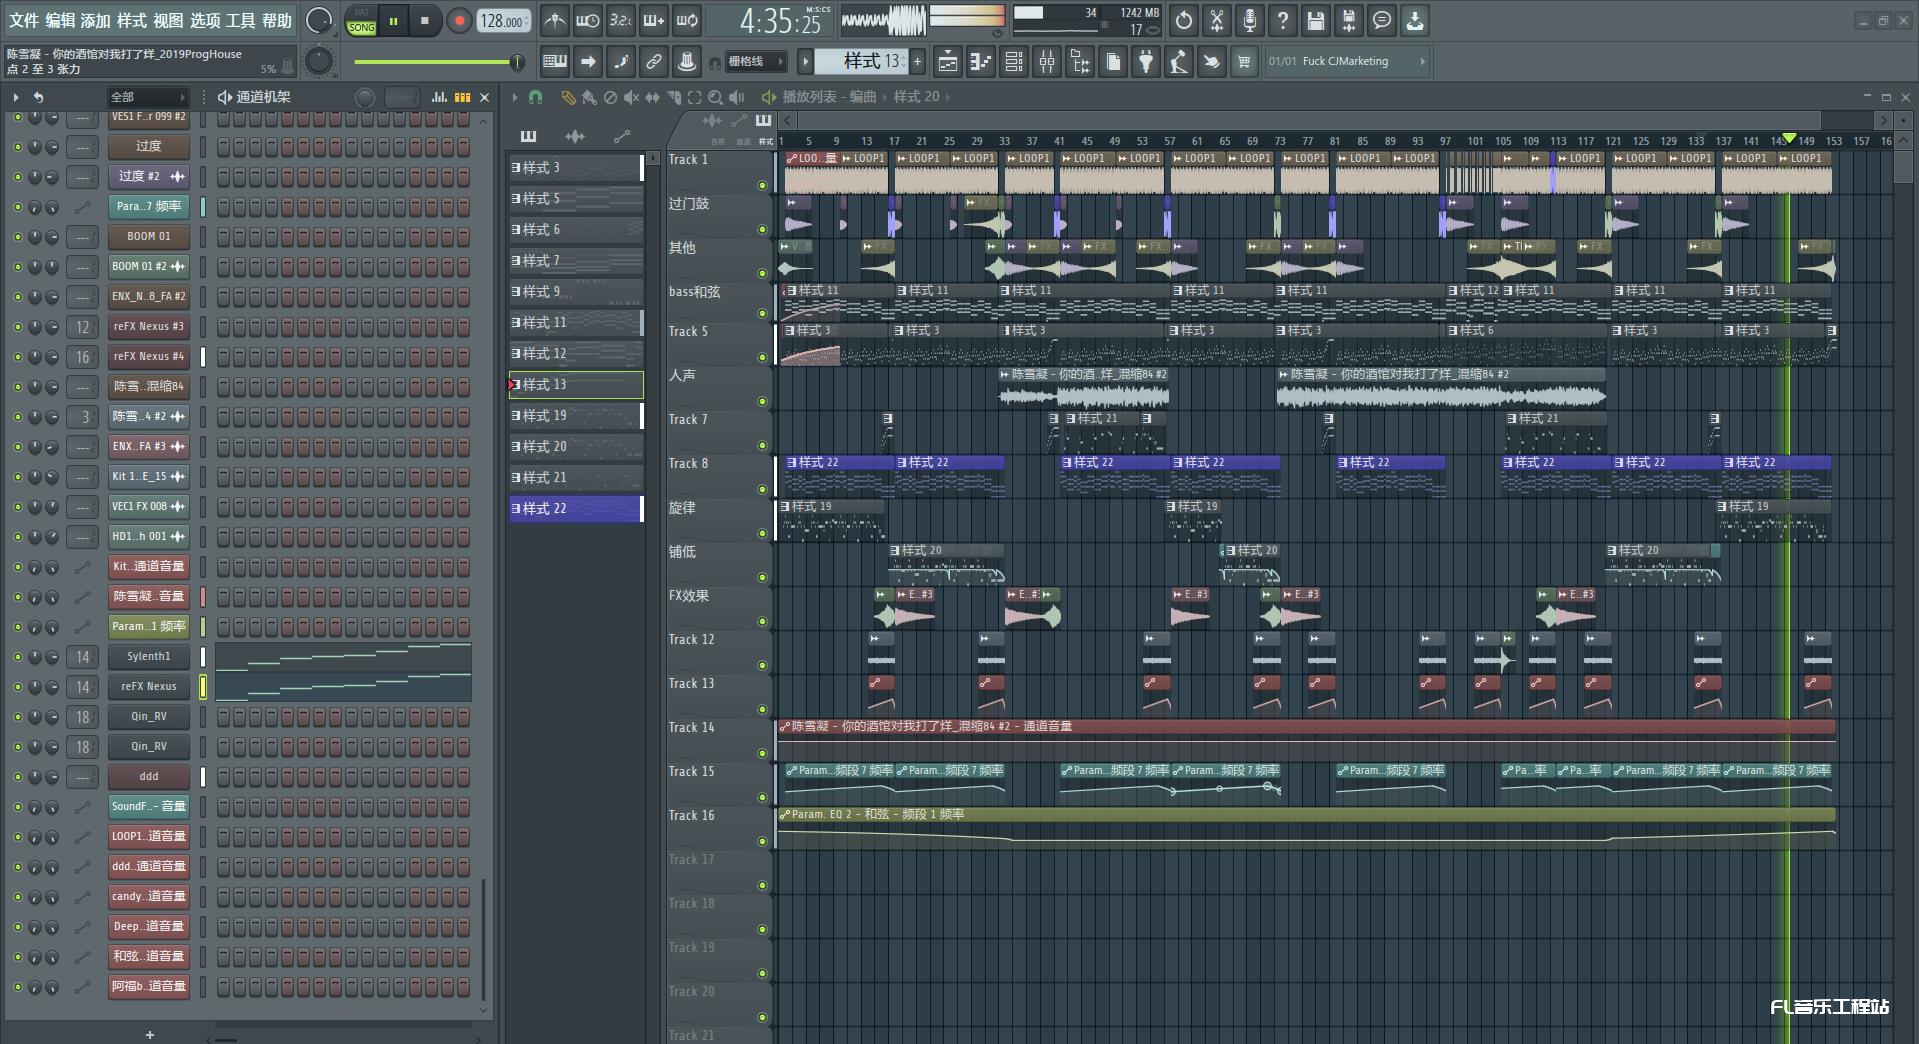Select 样式 22 in the pattern picker
1919x1044 pixels.
(576, 508)
